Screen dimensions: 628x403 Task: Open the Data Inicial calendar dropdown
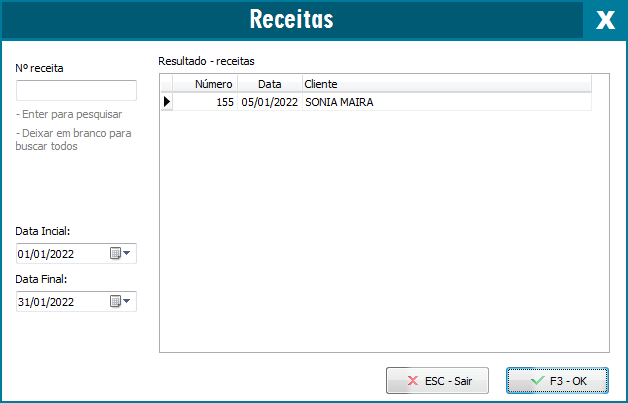(x=121, y=254)
